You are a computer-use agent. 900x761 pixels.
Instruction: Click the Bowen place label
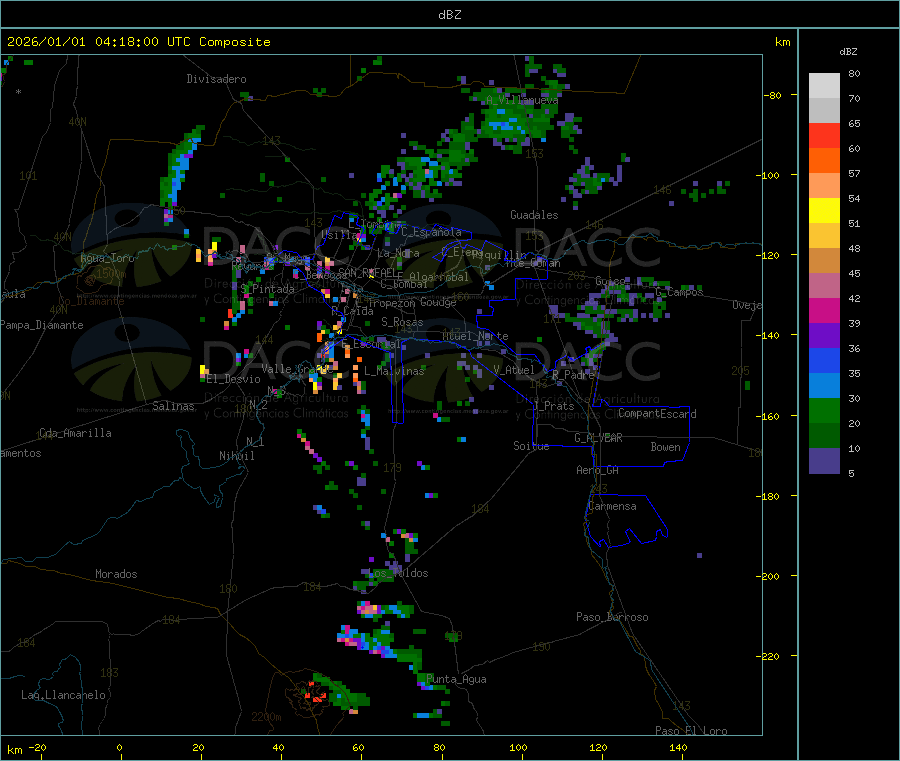point(666,447)
